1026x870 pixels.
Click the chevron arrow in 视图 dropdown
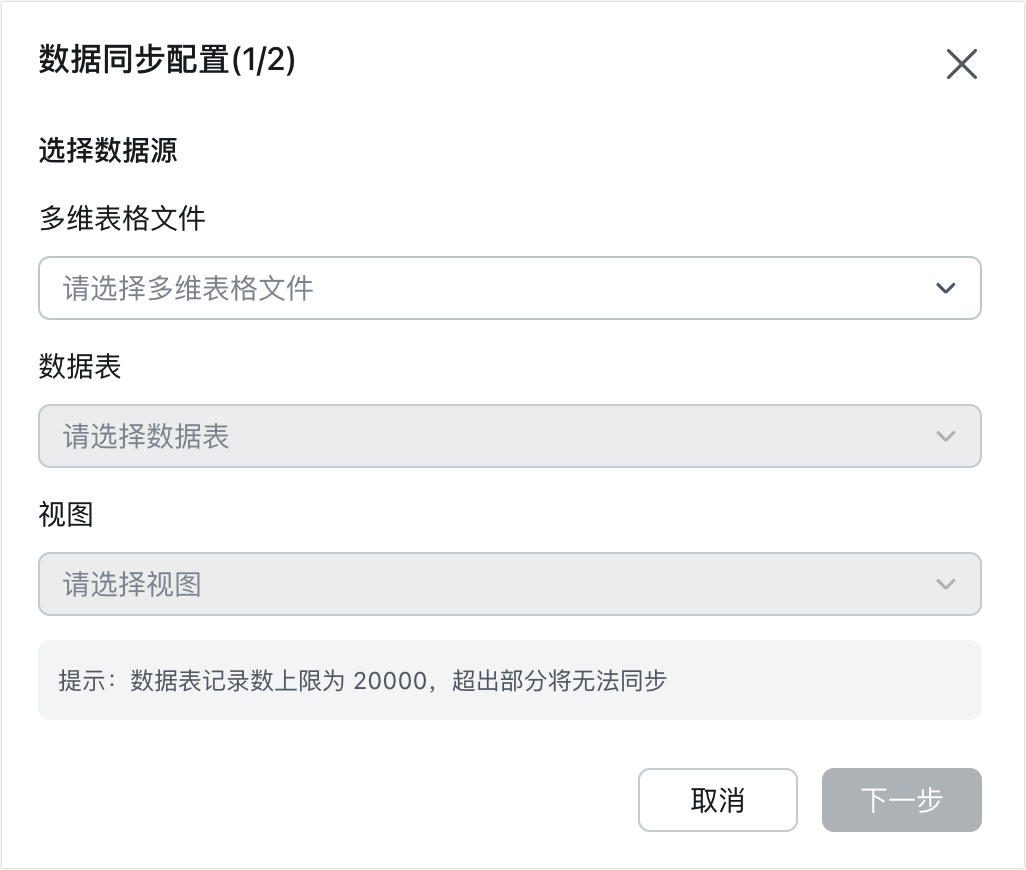[x=946, y=583]
